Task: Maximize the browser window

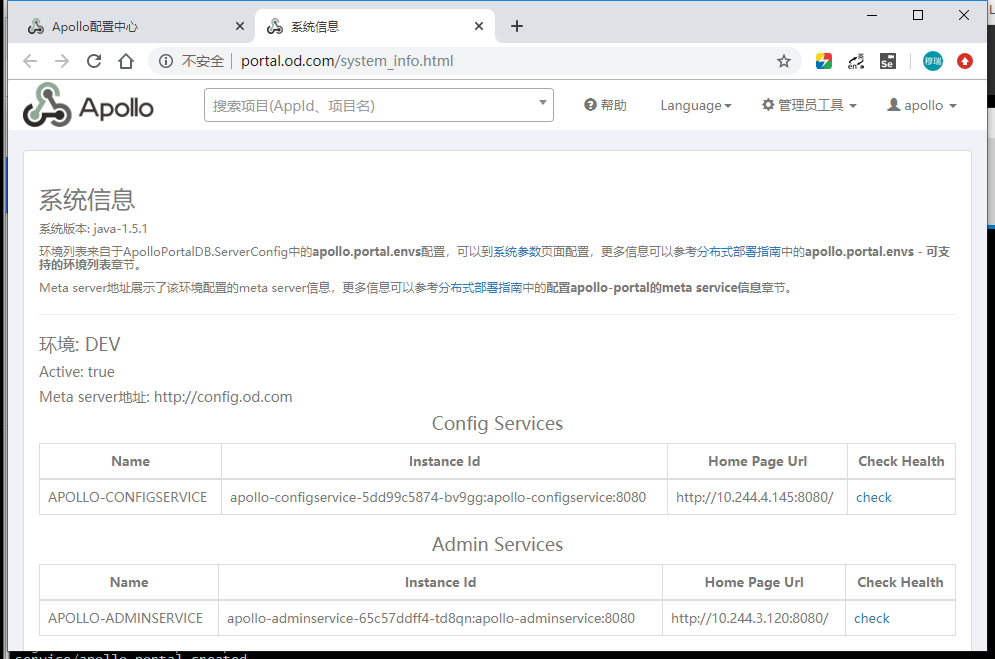Action: tap(918, 15)
